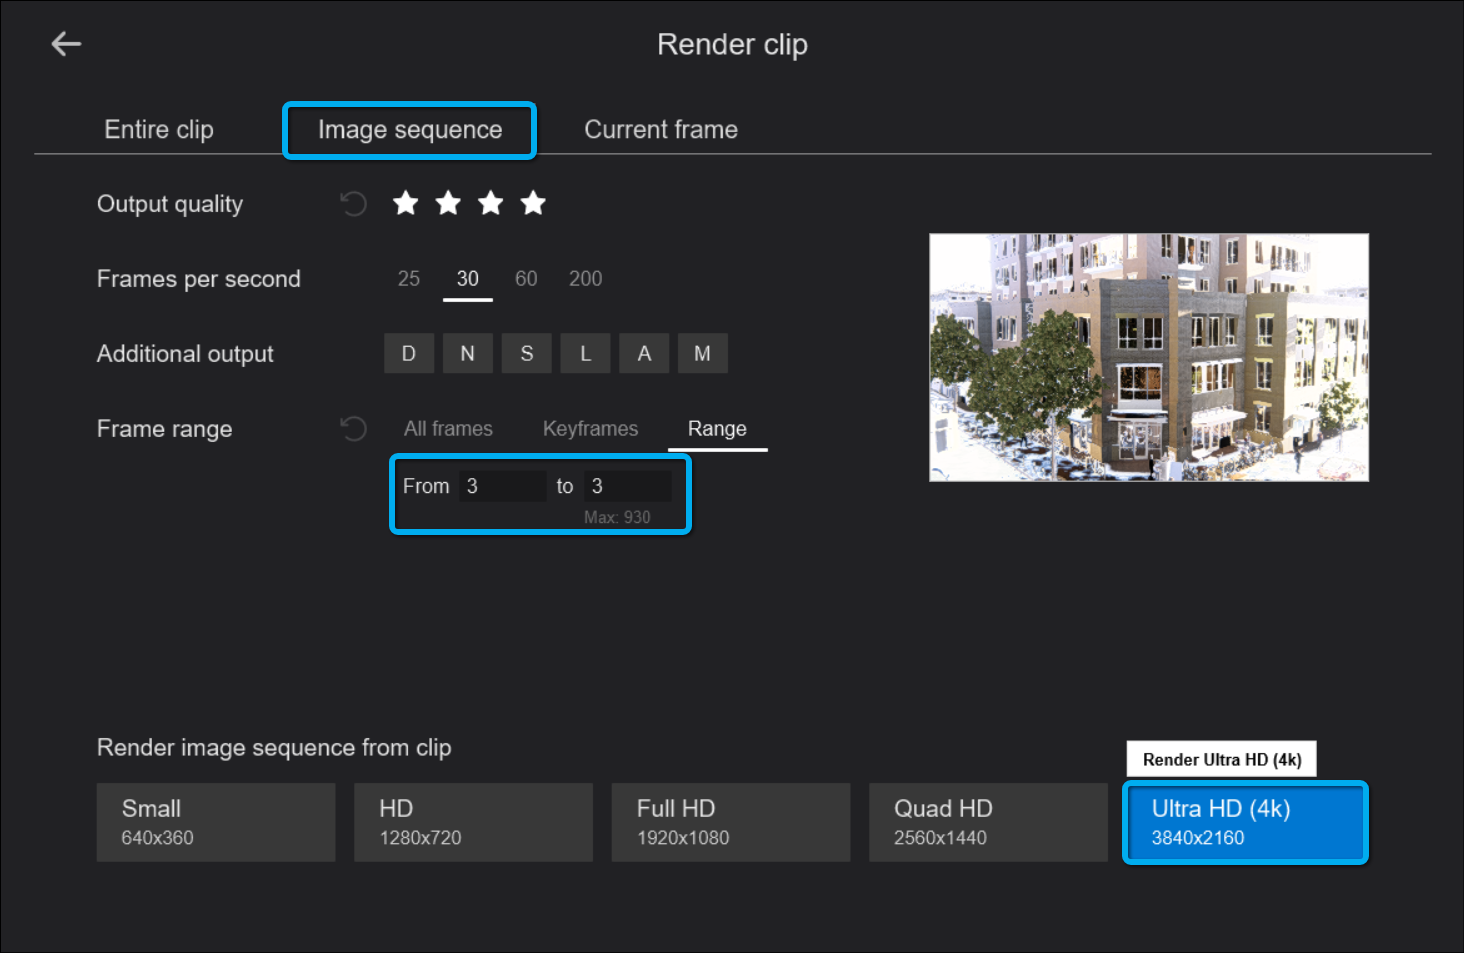1464x953 pixels.
Task: Enable the M additional output
Action: [702, 354]
